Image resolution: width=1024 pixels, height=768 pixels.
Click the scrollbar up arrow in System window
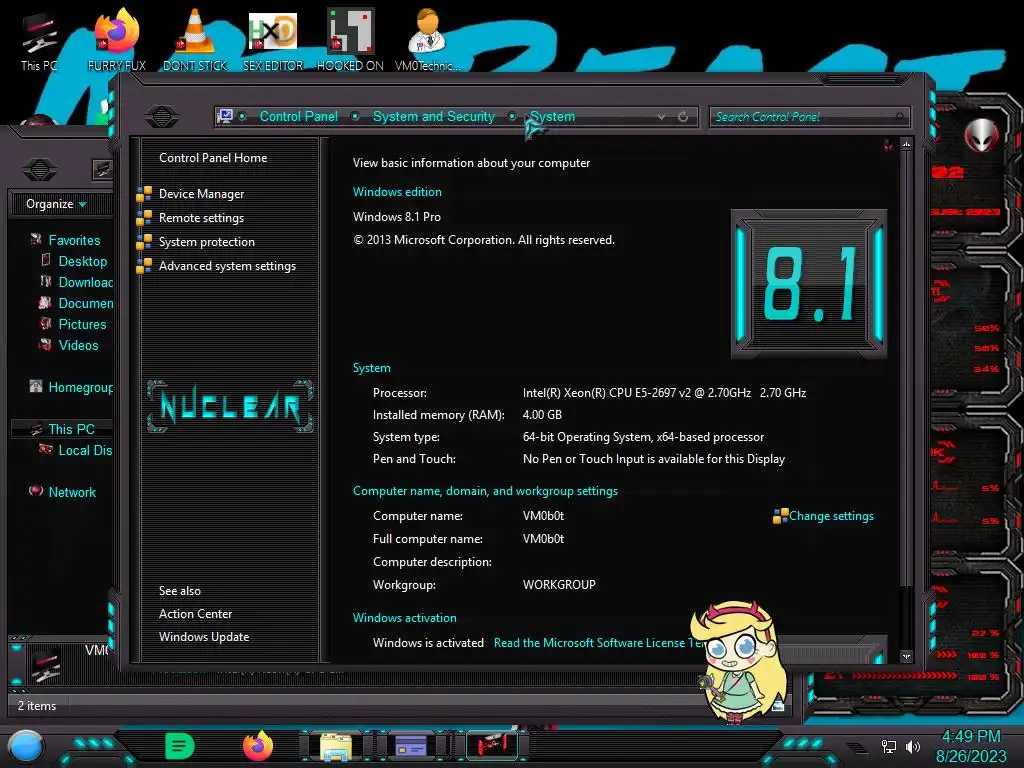point(906,144)
